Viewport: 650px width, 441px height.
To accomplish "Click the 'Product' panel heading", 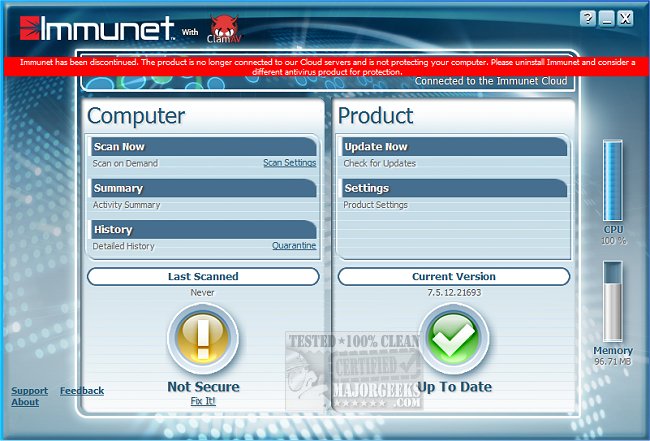I will (x=376, y=116).
